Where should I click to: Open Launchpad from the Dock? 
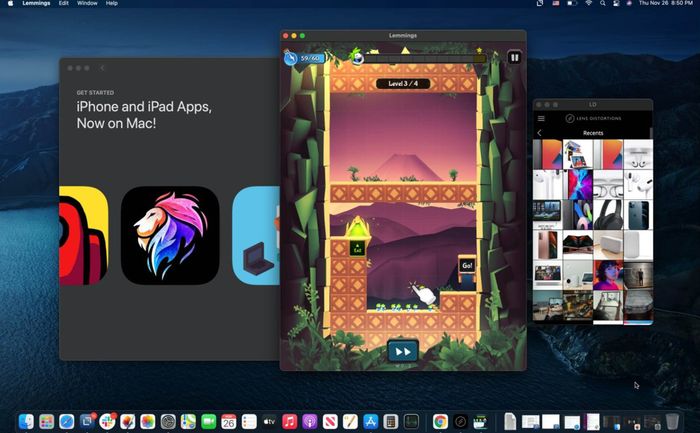[46, 421]
